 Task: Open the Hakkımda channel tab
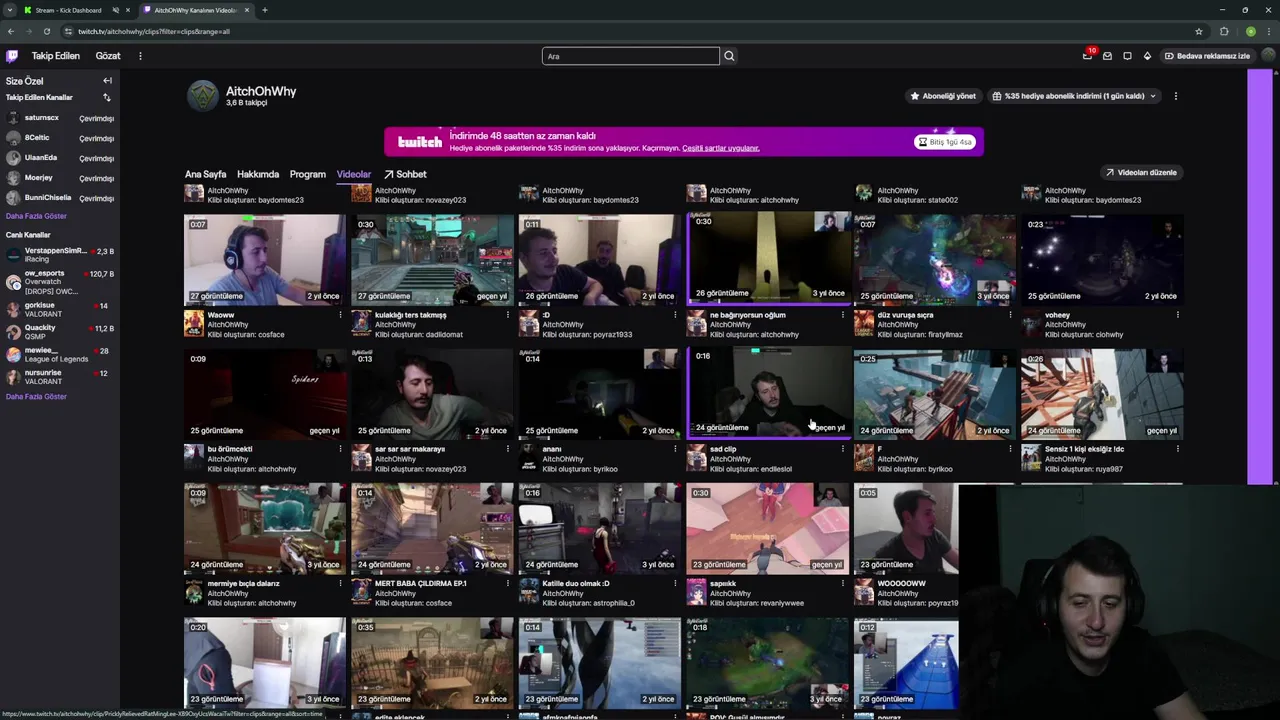(x=258, y=174)
